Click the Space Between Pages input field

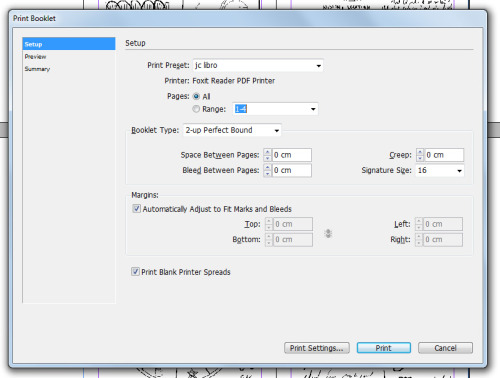pyautogui.click(x=292, y=155)
